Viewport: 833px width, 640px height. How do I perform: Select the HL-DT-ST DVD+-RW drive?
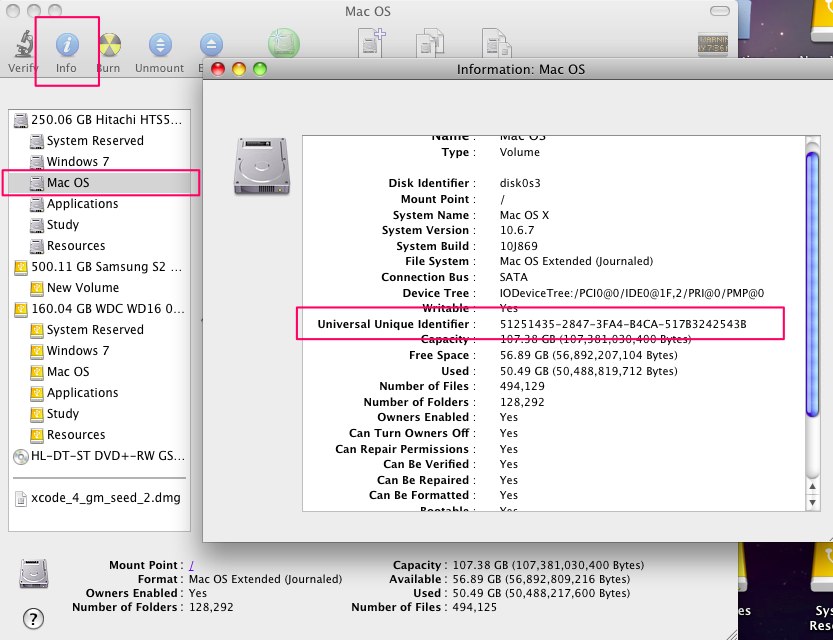[x=99, y=456]
